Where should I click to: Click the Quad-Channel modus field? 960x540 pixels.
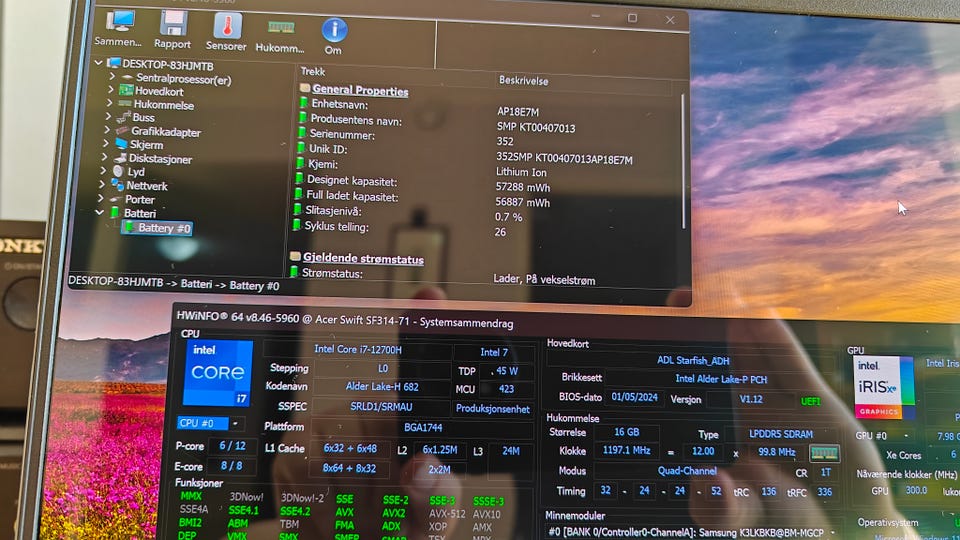(687, 471)
